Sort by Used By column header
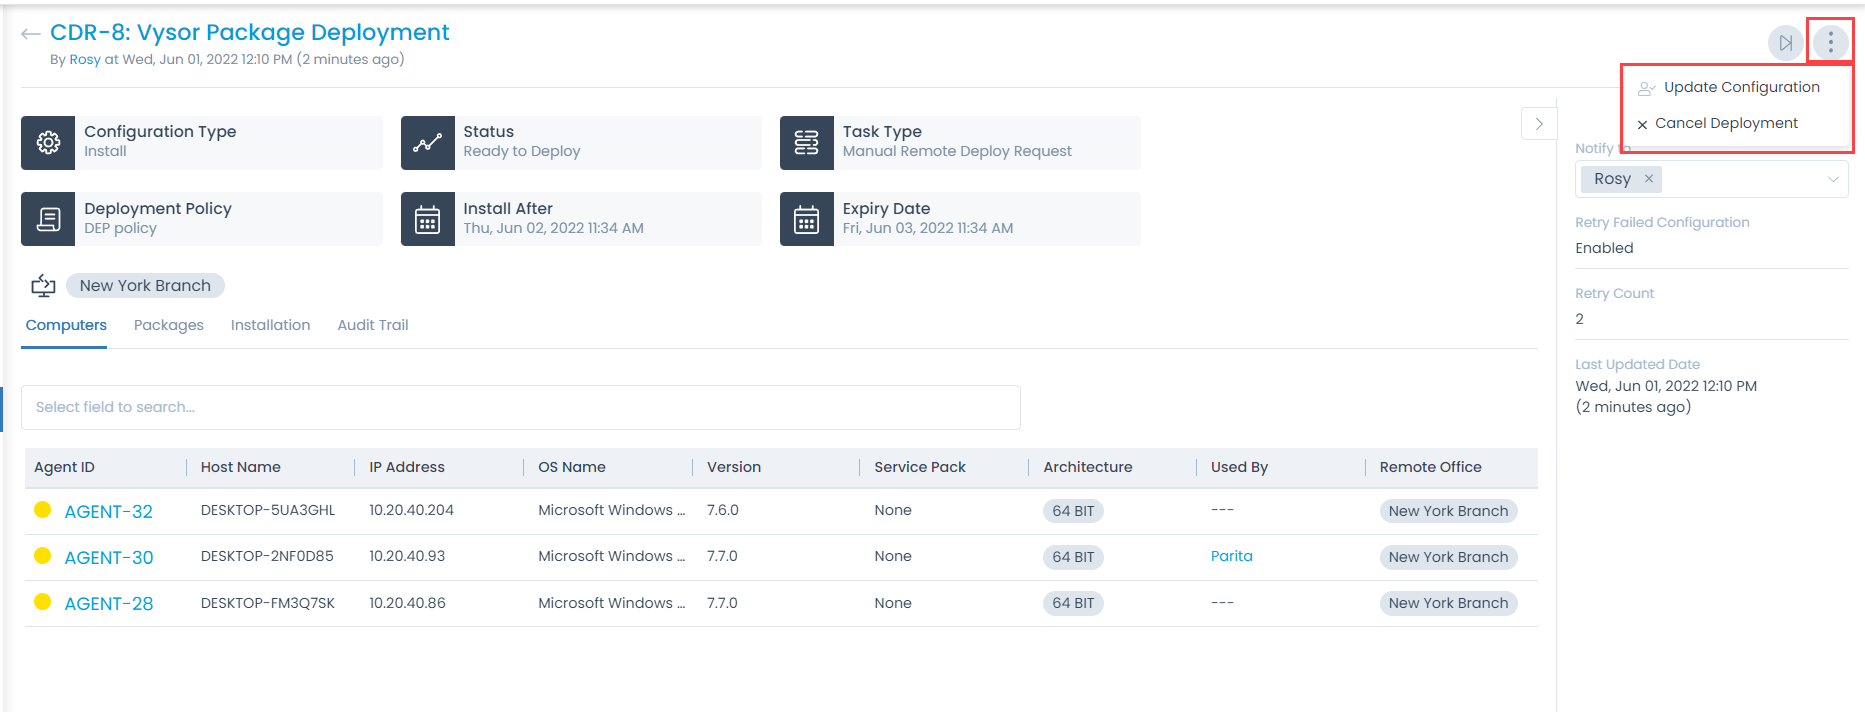The width and height of the screenshot is (1865, 712). pos(1239,467)
